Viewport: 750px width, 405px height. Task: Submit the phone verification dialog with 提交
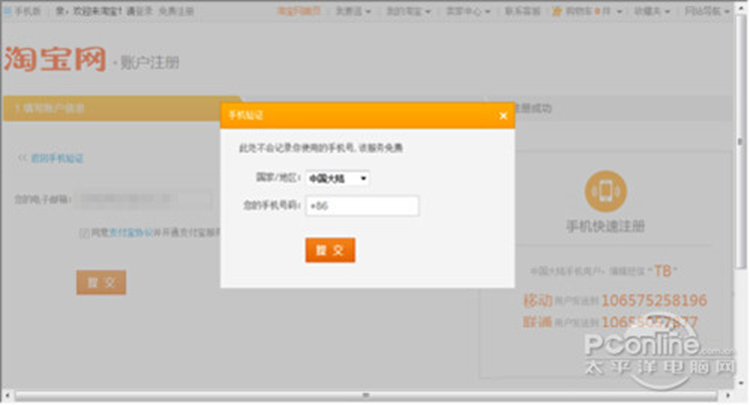(x=330, y=250)
